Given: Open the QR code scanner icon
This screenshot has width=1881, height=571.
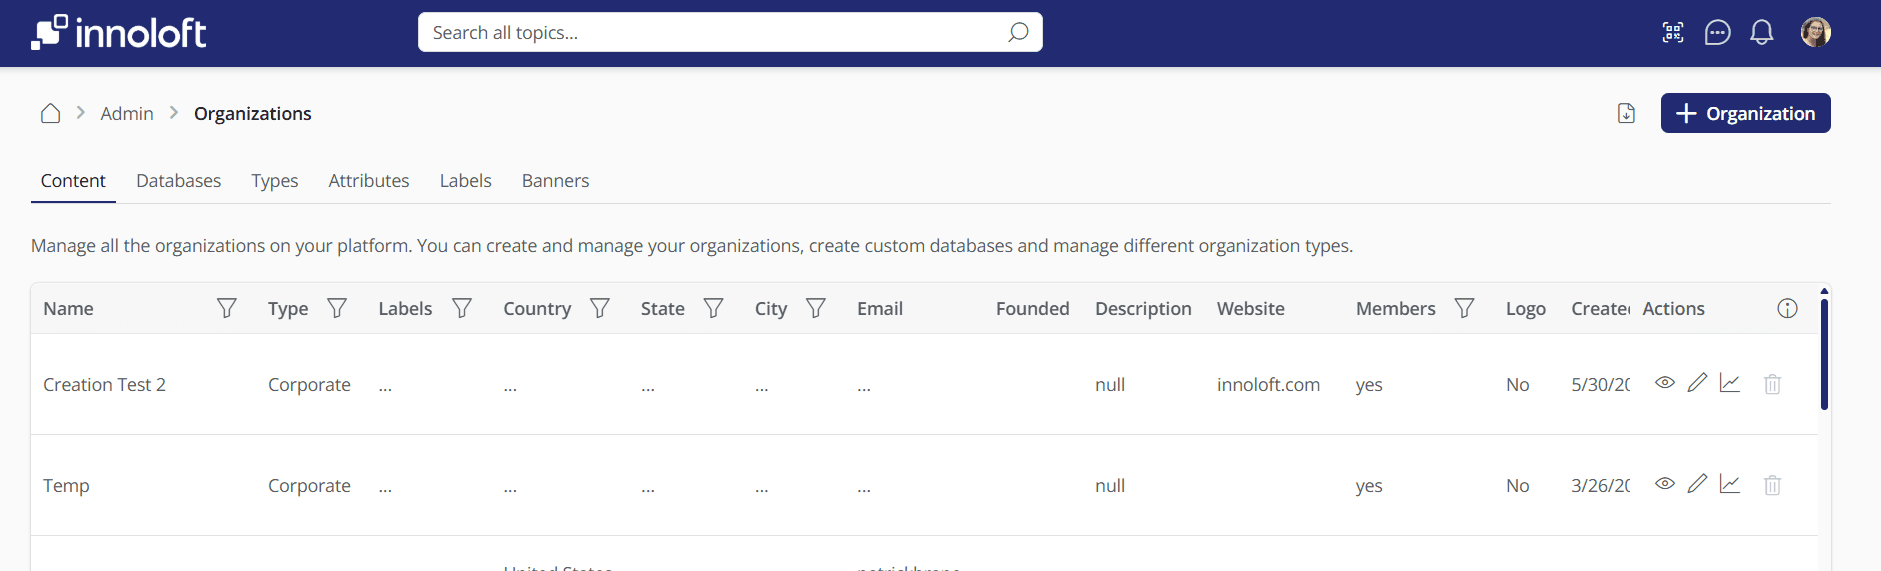Looking at the screenshot, I should [1672, 33].
